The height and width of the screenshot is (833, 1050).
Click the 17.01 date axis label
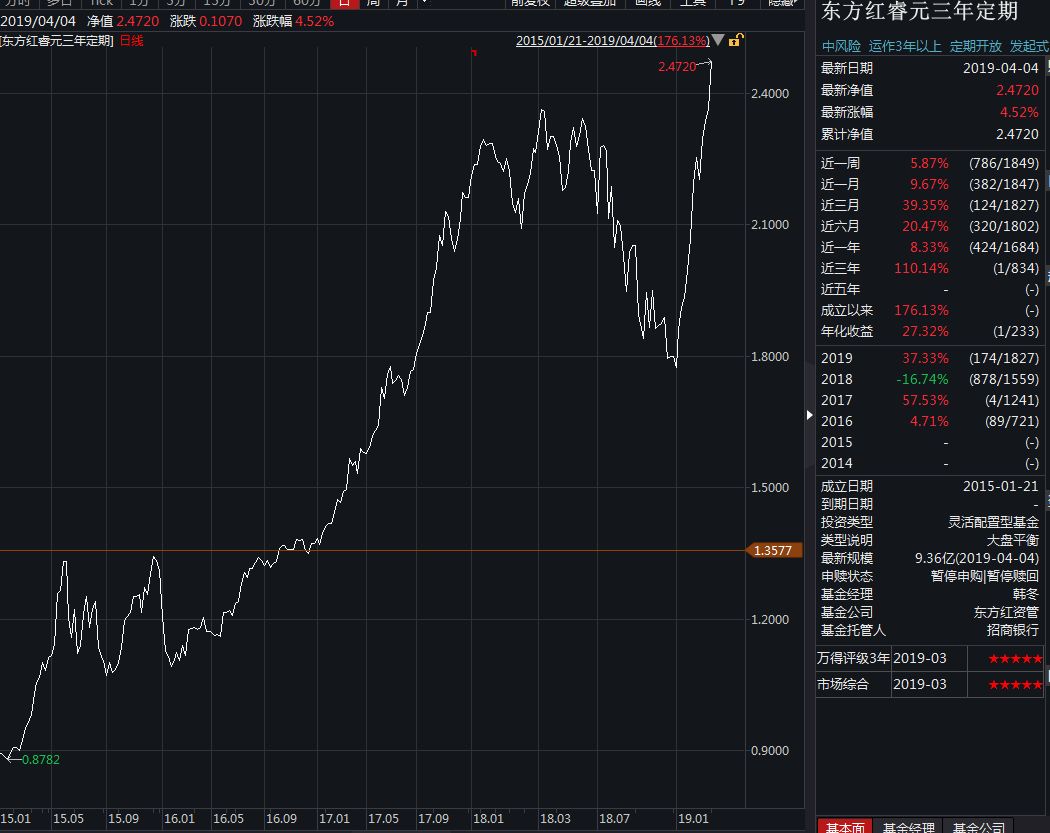coord(334,818)
